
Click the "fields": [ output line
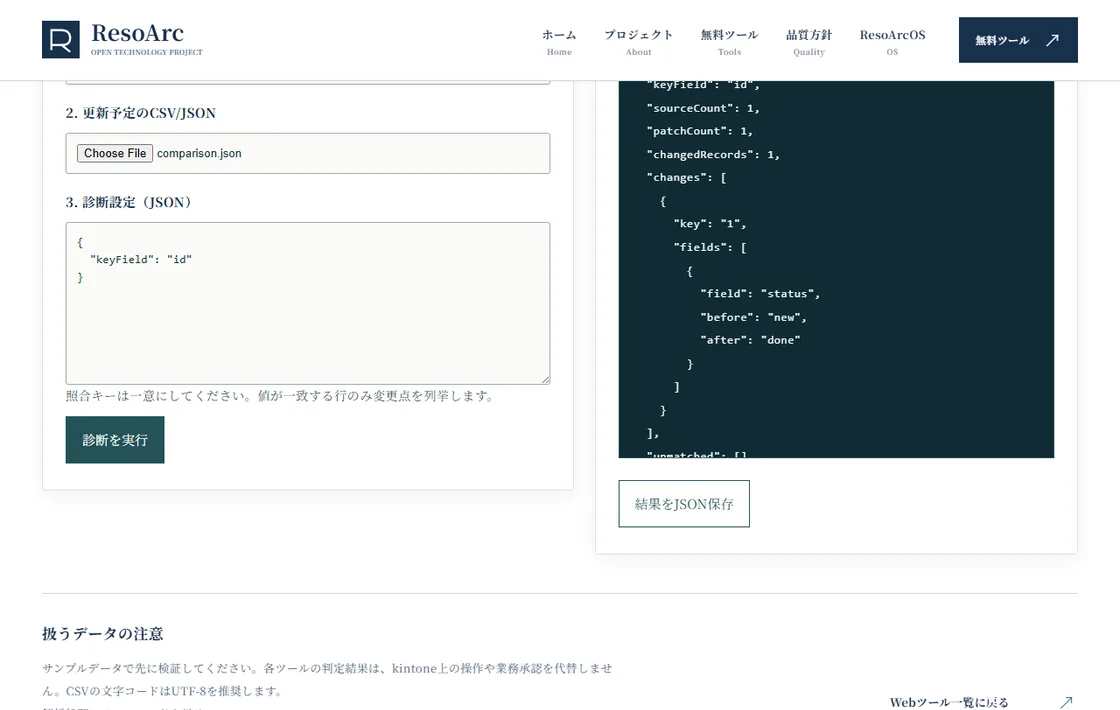(710, 247)
